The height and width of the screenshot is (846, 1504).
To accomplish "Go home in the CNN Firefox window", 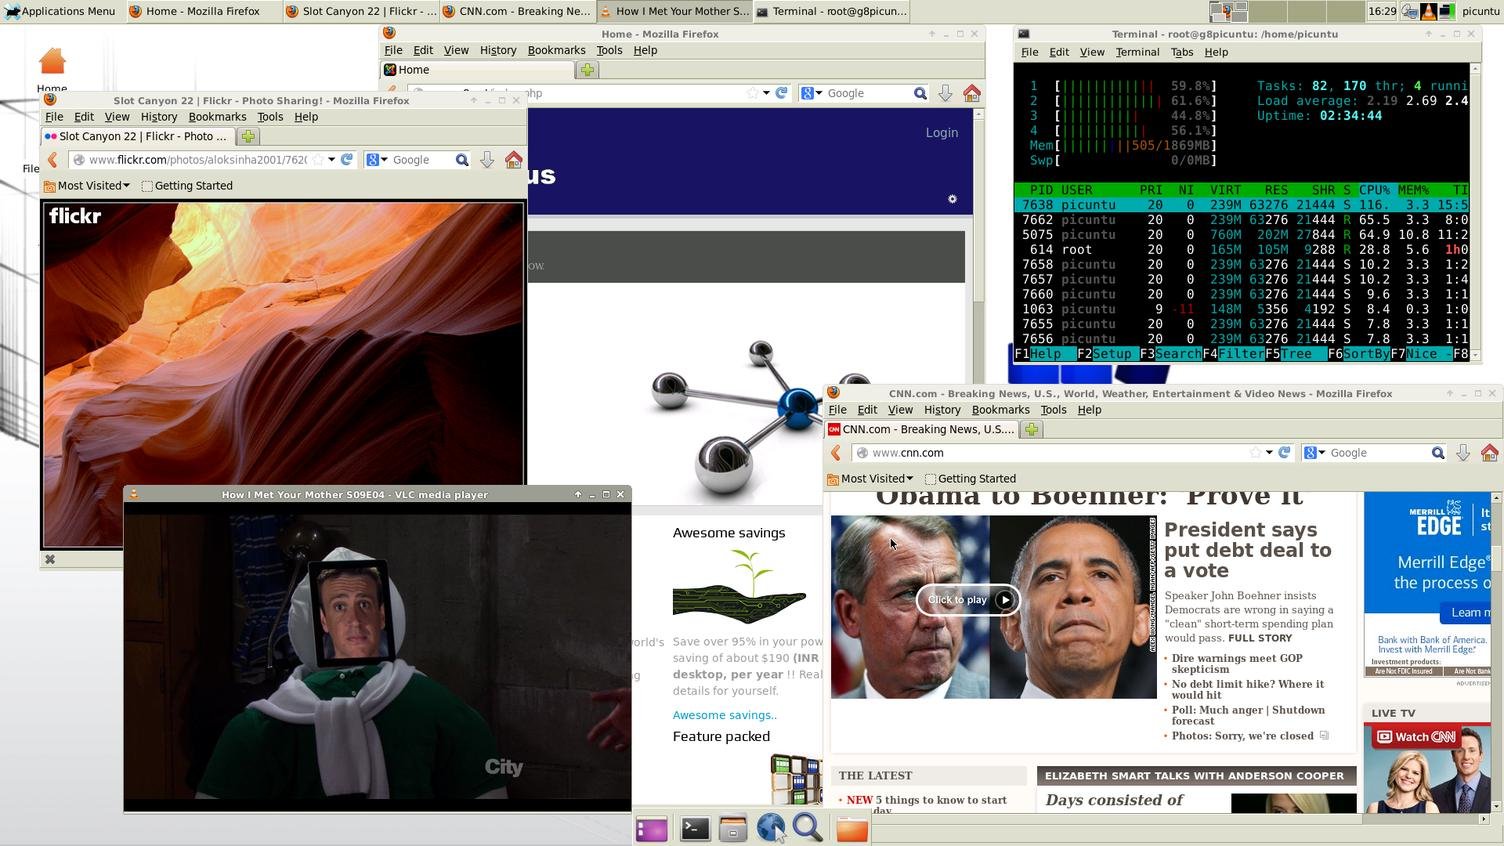I will 1490,453.
